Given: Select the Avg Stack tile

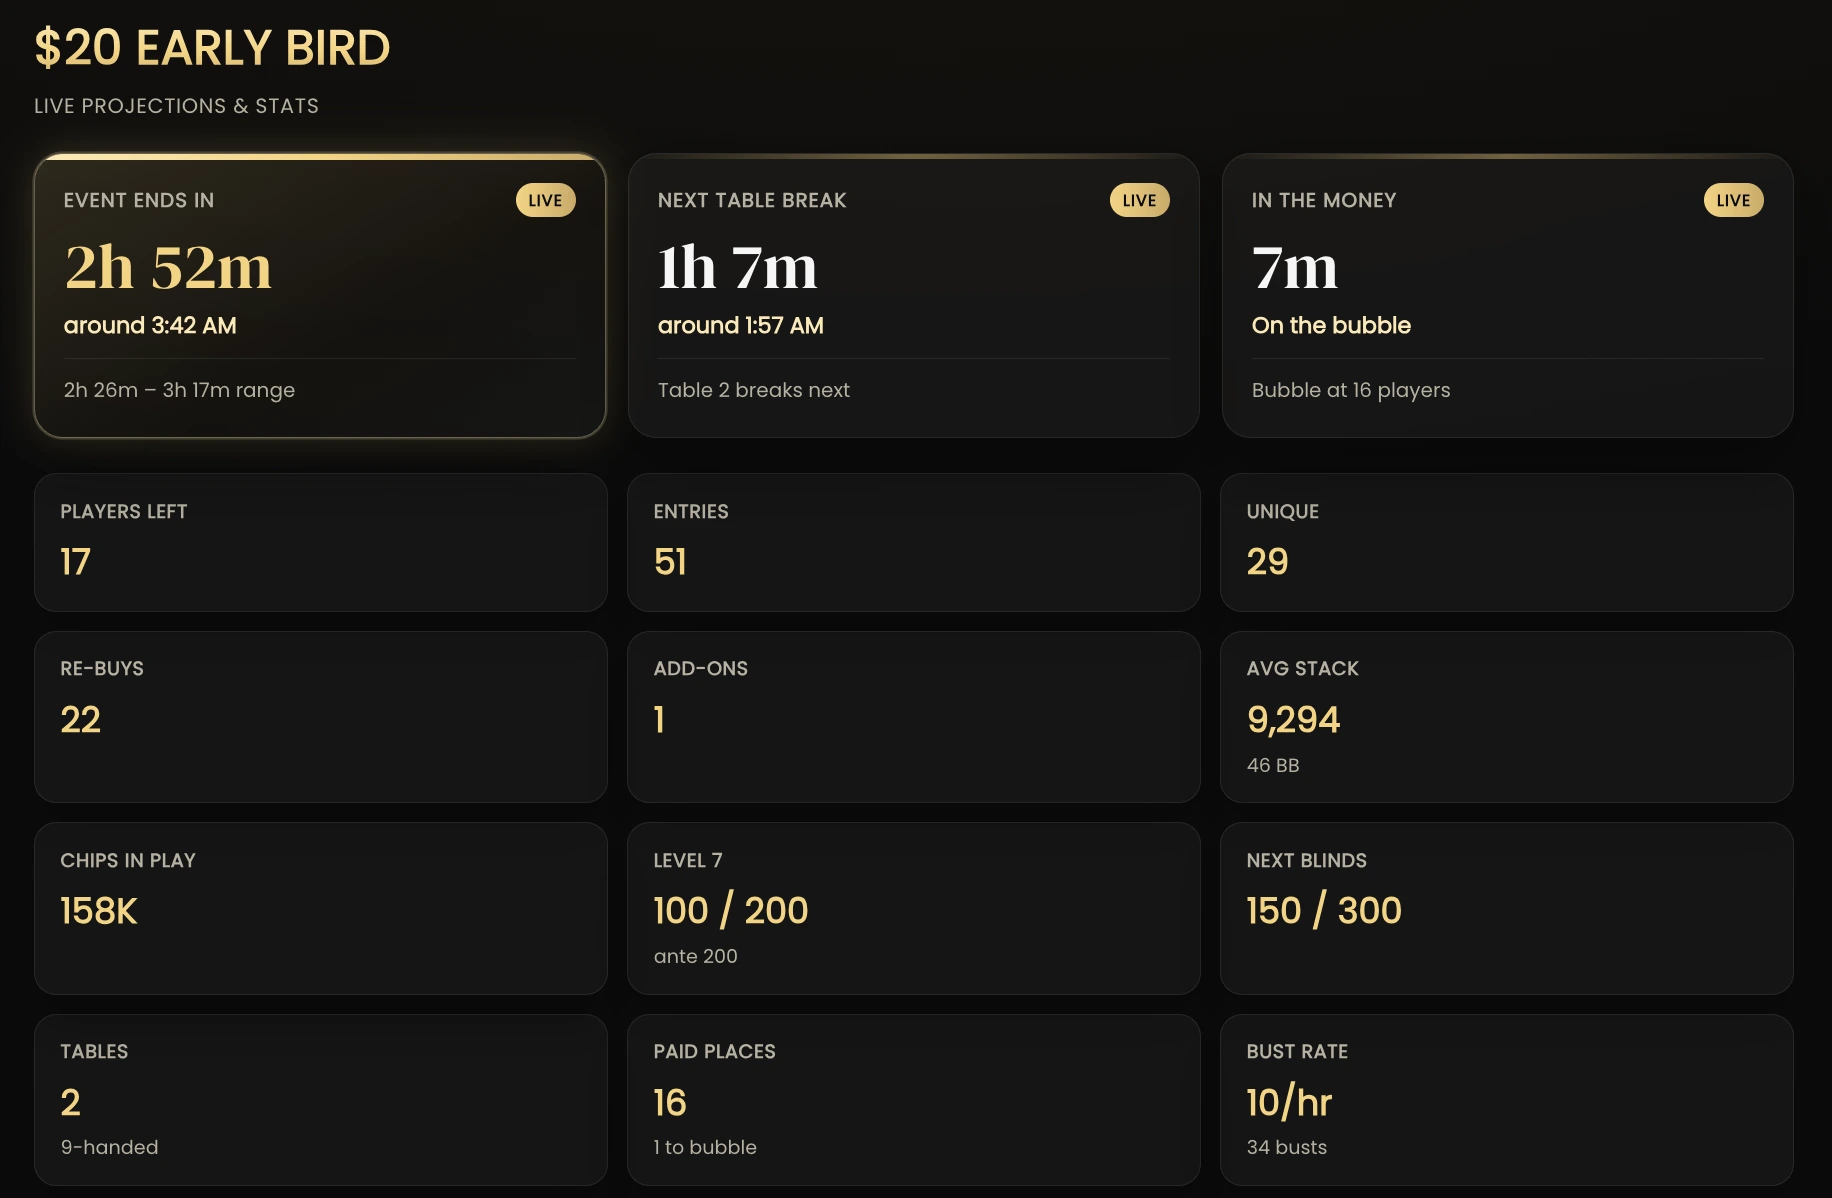Looking at the screenshot, I should click(1506, 716).
